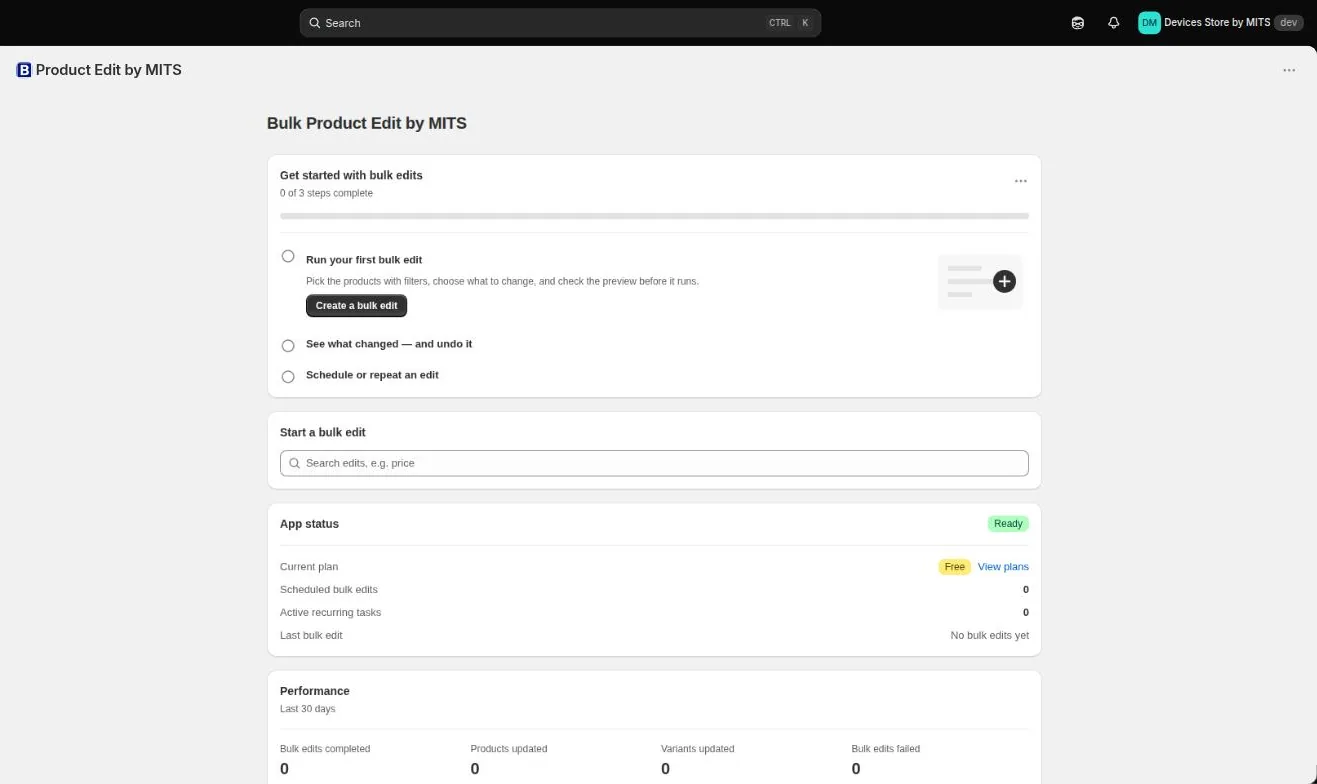
Task: Click the sidekick icon left of the bell
Action: tap(1078, 23)
